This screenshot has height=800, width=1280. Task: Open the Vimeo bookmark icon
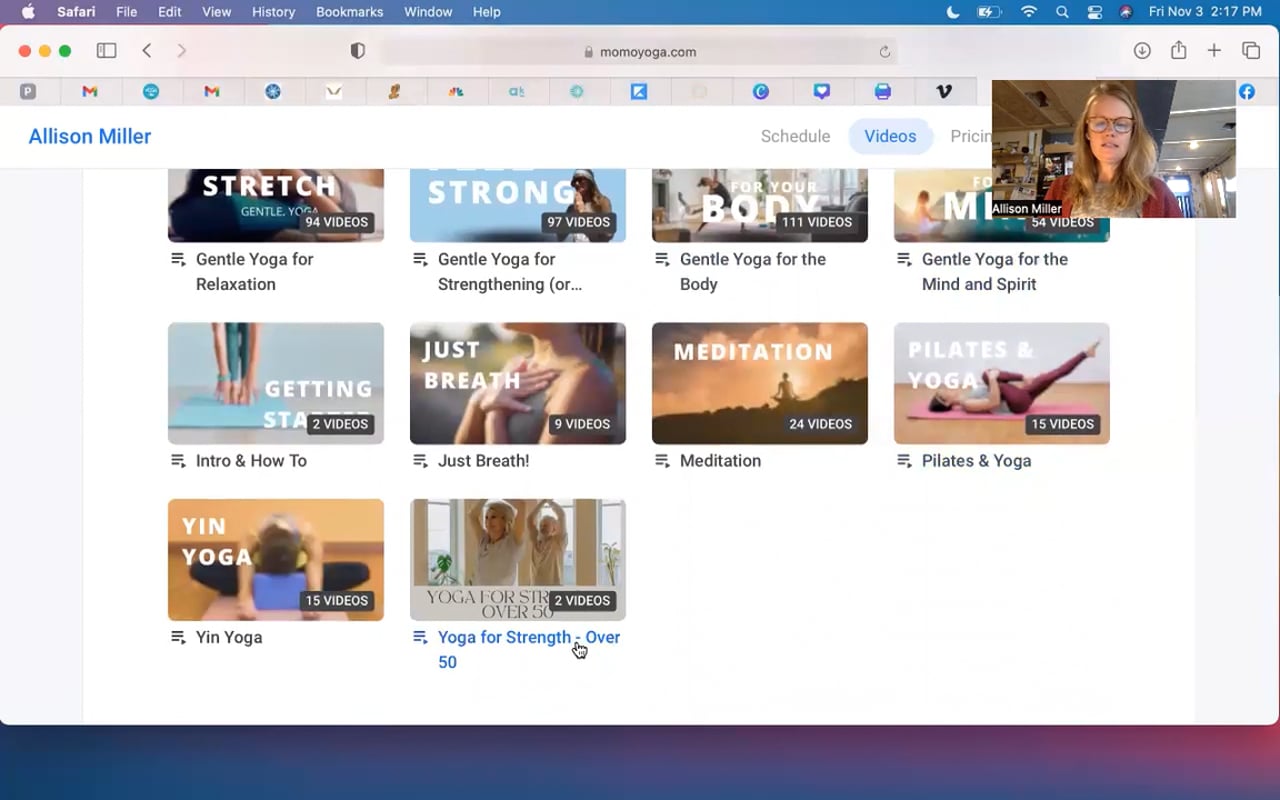click(943, 91)
